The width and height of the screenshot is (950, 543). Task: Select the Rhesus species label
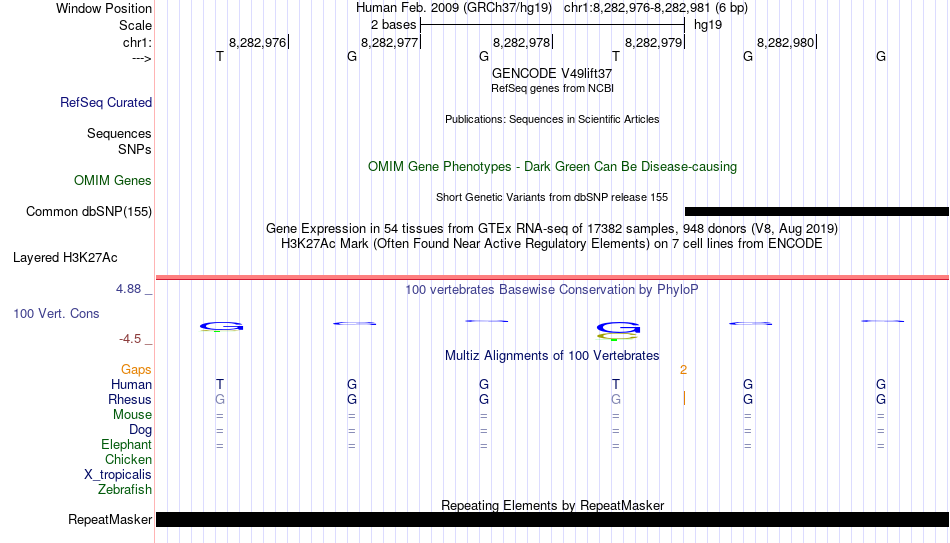[130, 399]
